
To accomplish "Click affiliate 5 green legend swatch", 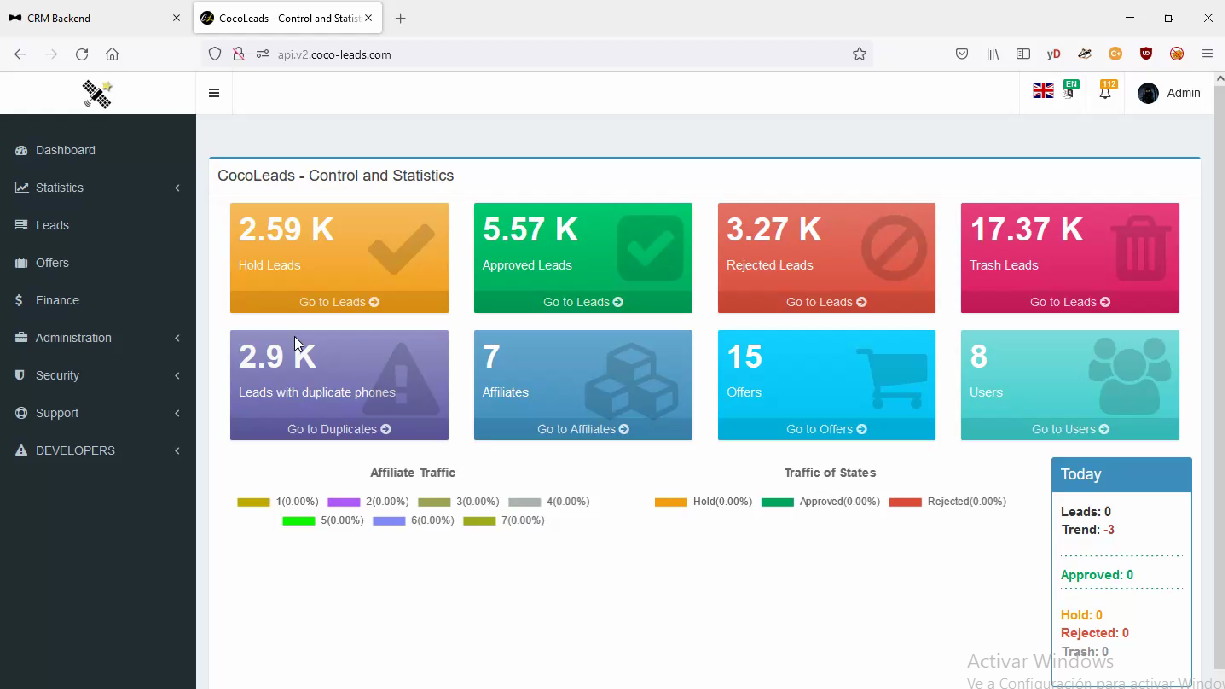I will (299, 521).
